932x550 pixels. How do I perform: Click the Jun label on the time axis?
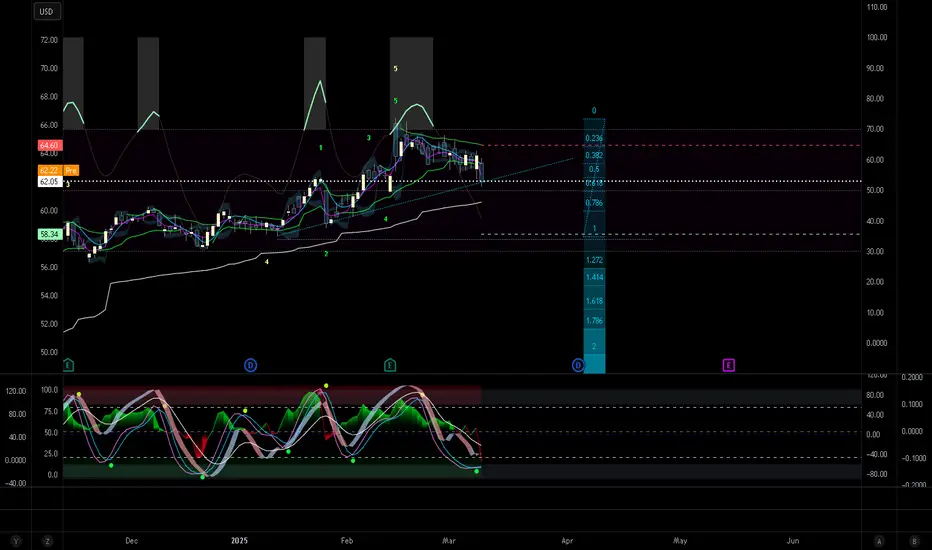coord(793,540)
